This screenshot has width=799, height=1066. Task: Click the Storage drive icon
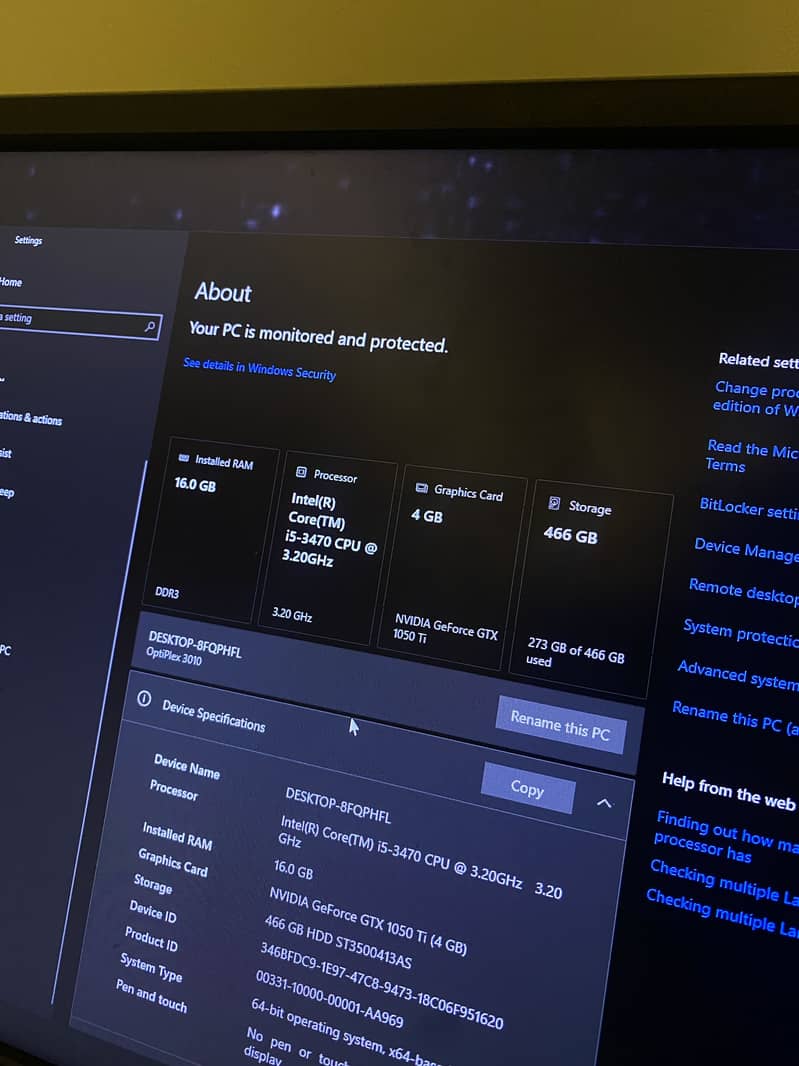[554, 503]
